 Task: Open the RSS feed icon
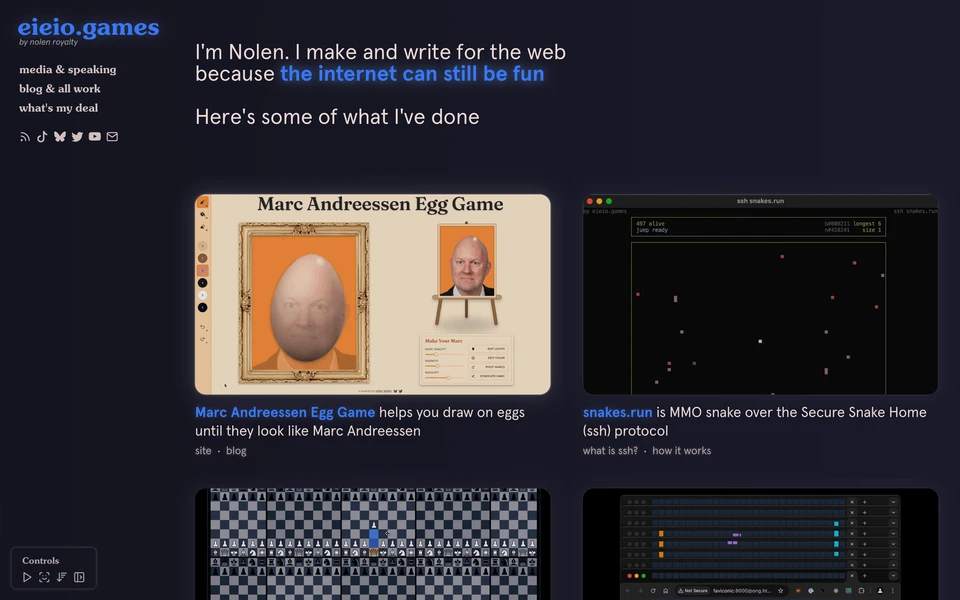(x=24, y=137)
